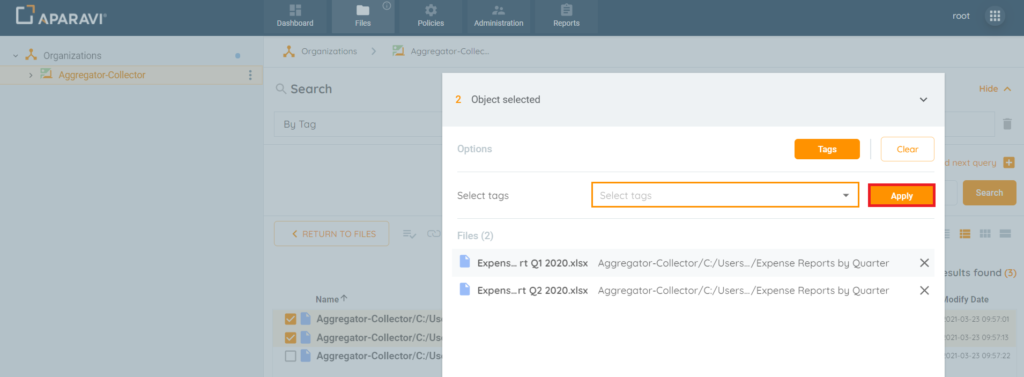Remove Q1 2020 expense file with X
Viewport: 1024px width, 377px height.
(x=924, y=263)
